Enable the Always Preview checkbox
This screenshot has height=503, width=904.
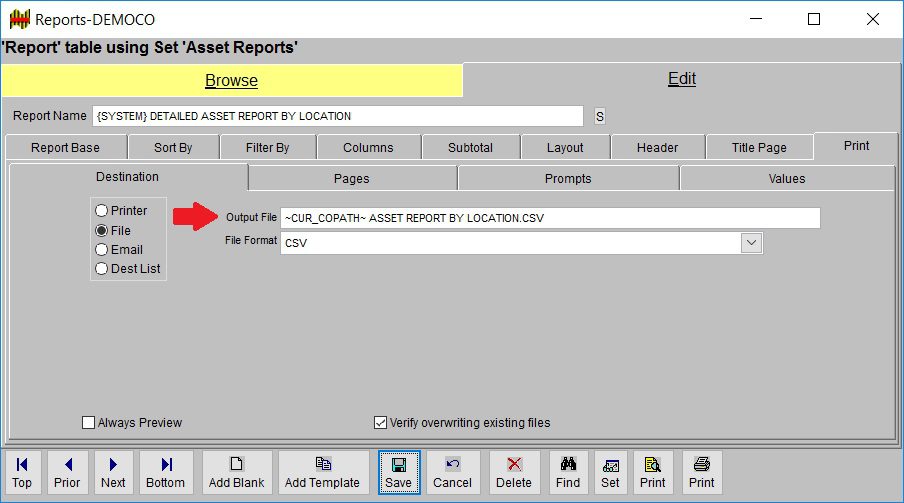(89, 423)
